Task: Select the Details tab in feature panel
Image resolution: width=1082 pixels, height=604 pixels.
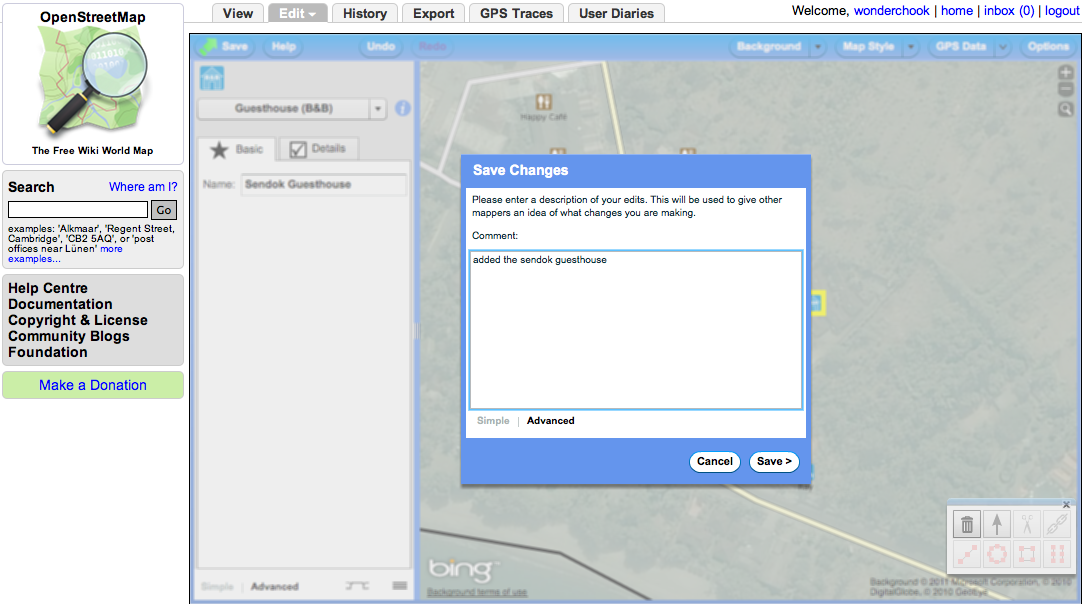Action: [318, 148]
